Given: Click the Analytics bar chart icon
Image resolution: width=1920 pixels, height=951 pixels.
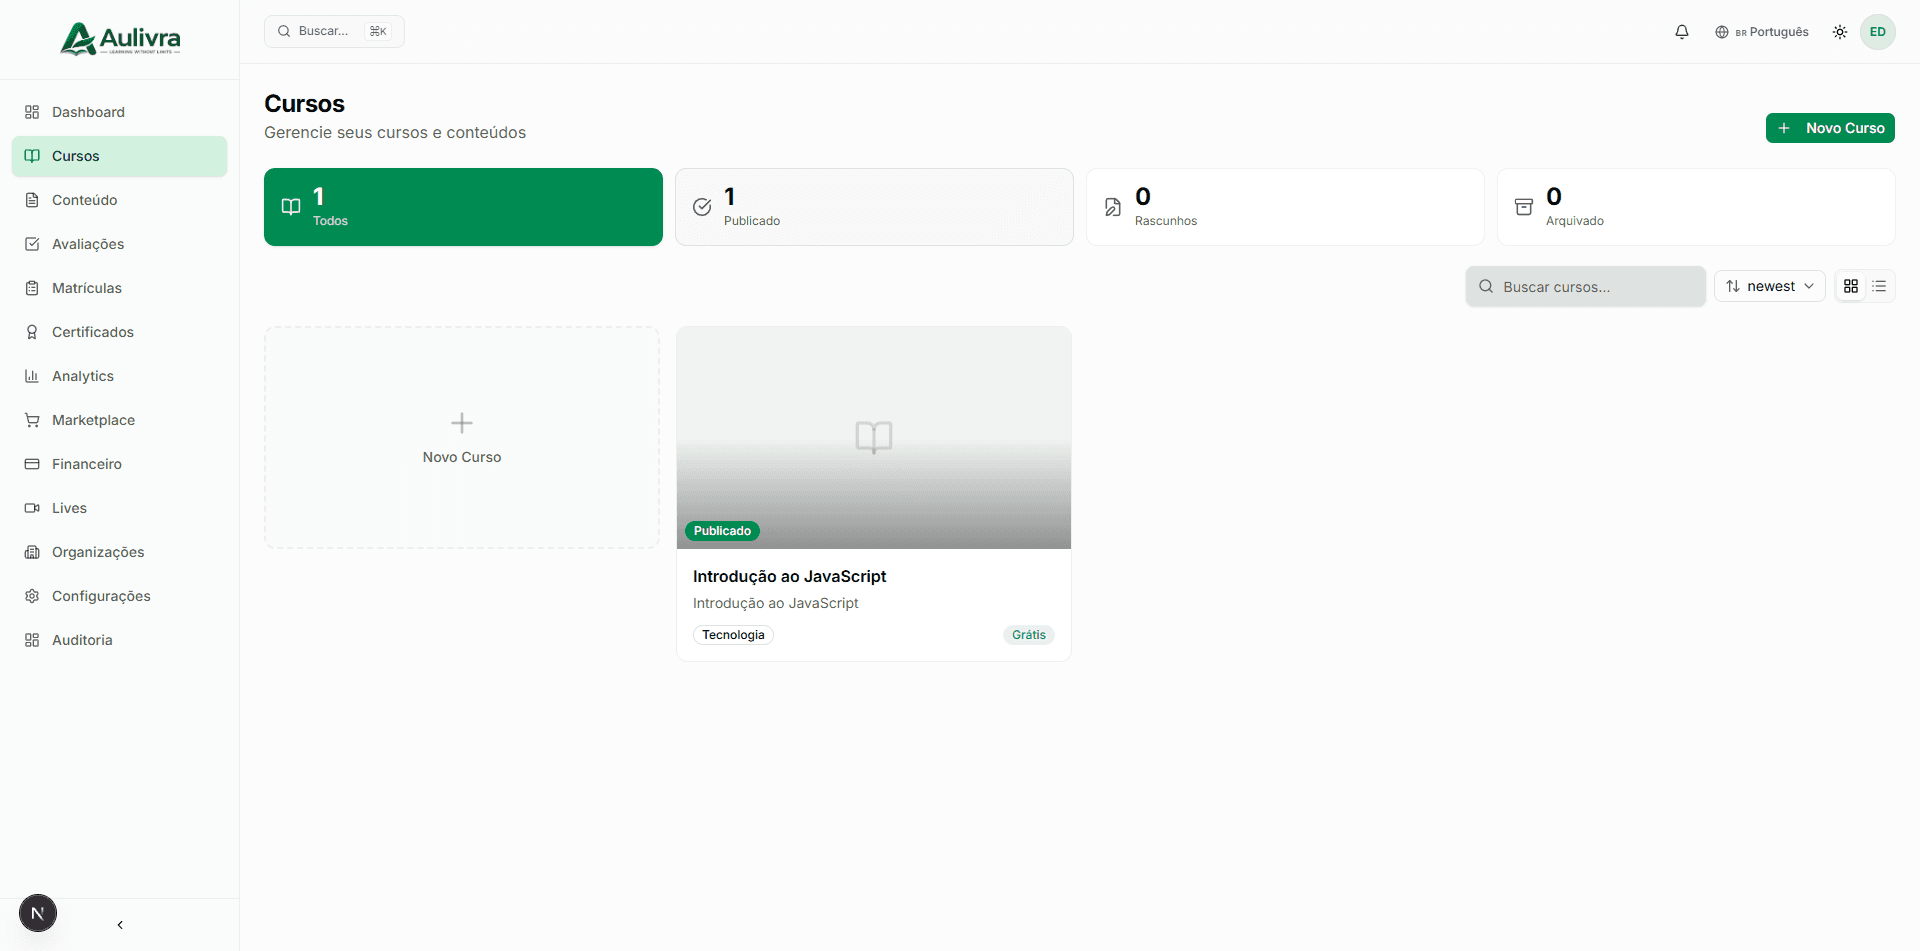Looking at the screenshot, I should point(32,376).
